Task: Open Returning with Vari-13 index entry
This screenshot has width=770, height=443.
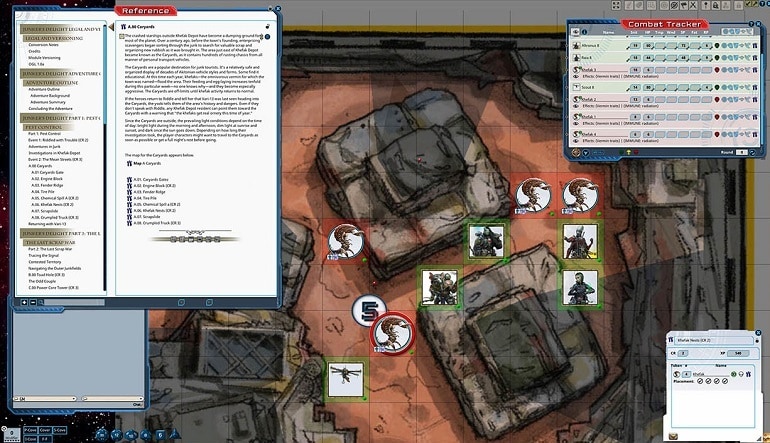Action: click(x=47, y=223)
